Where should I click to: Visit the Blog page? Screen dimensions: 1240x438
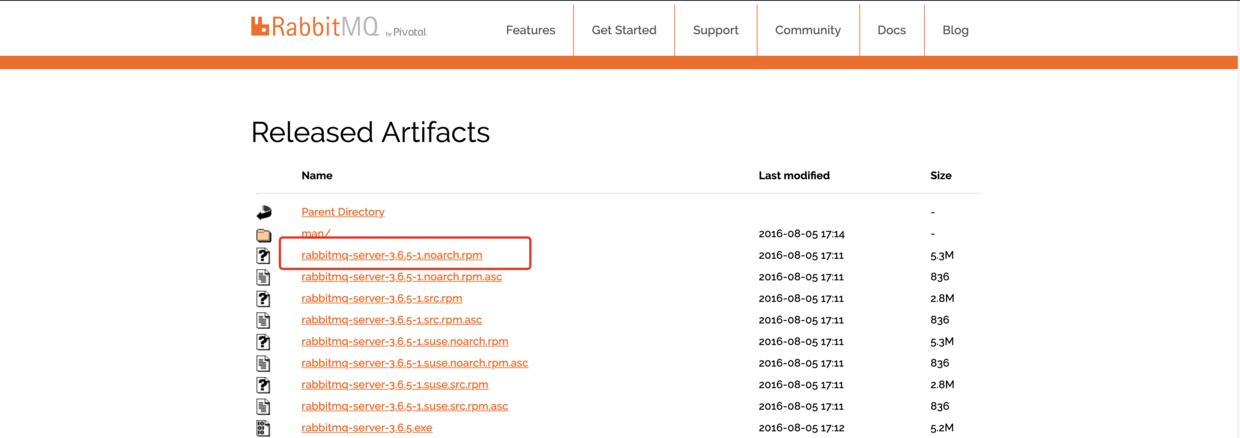955,30
